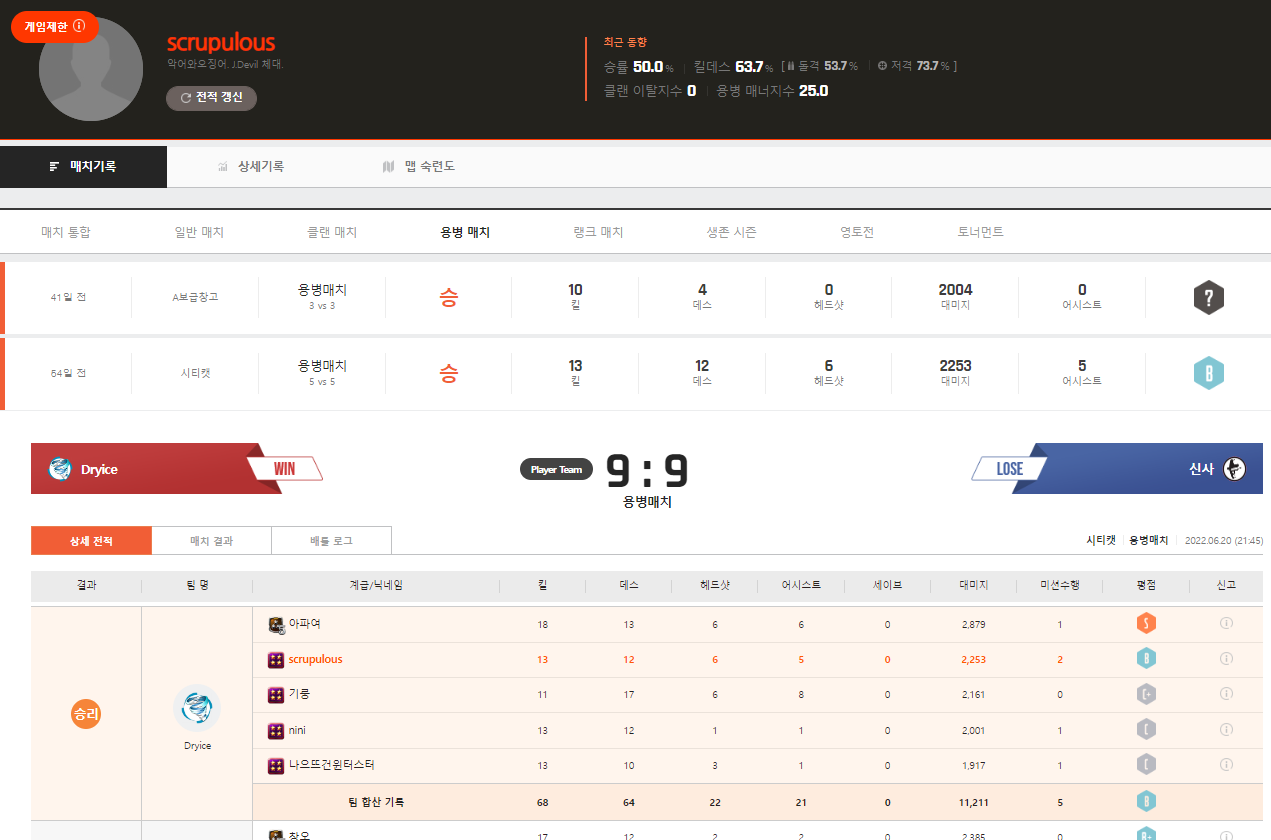Select the 클랜 매치 filter

tap(332, 232)
